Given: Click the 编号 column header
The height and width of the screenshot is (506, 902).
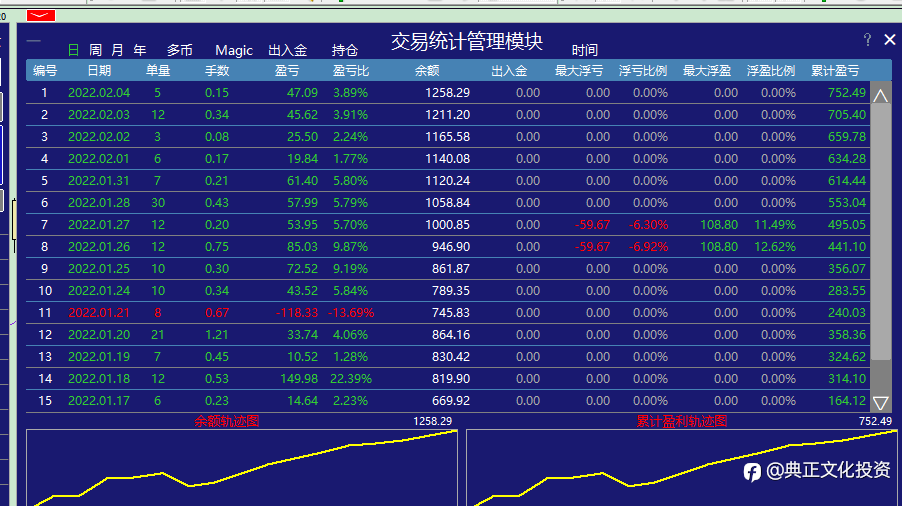Looking at the screenshot, I should 45,71.
